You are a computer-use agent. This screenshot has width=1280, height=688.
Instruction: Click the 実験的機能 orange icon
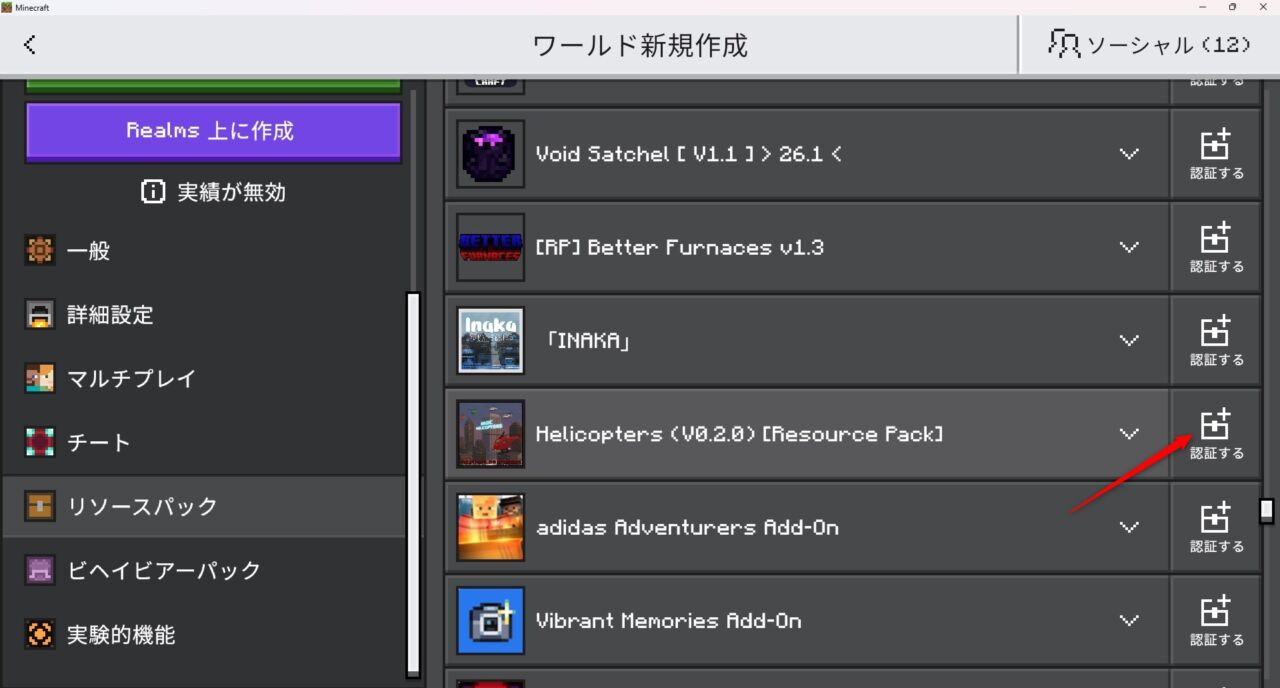pos(40,635)
